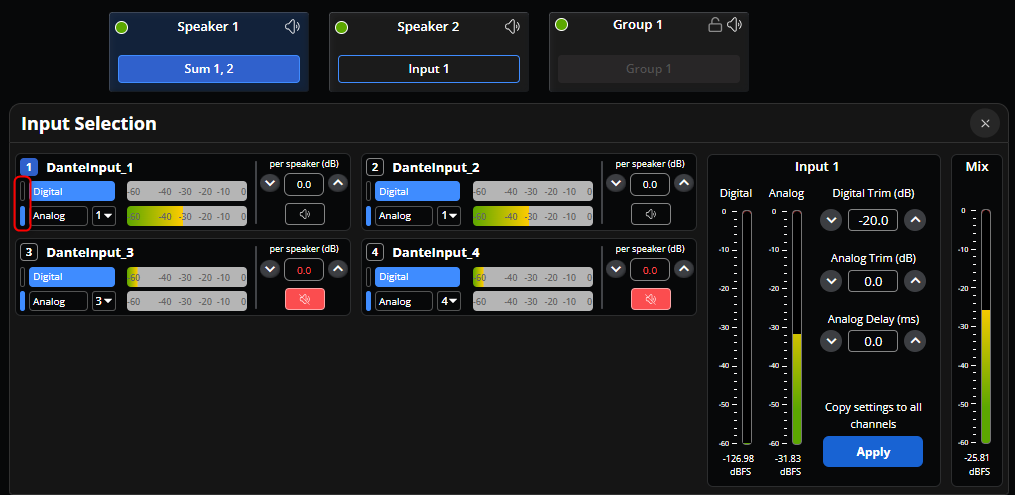Click the Mix level meter
Screen dimensions: 1015x495
(x=986, y=326)
